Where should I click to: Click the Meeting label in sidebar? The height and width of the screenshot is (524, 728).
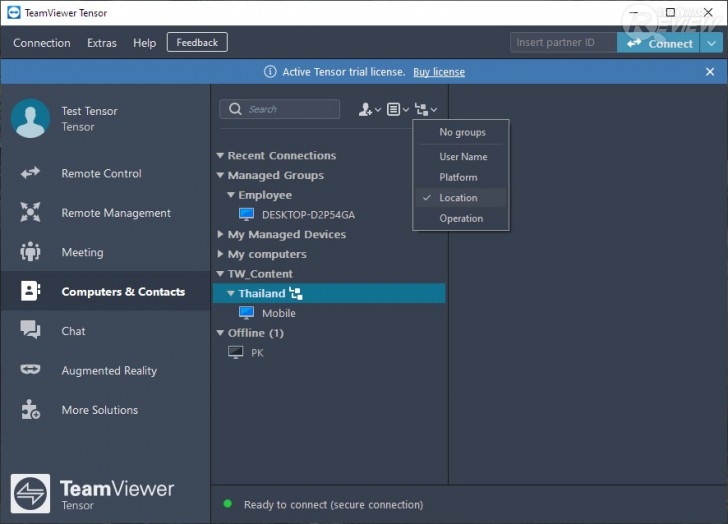click(x=83, y=252)
